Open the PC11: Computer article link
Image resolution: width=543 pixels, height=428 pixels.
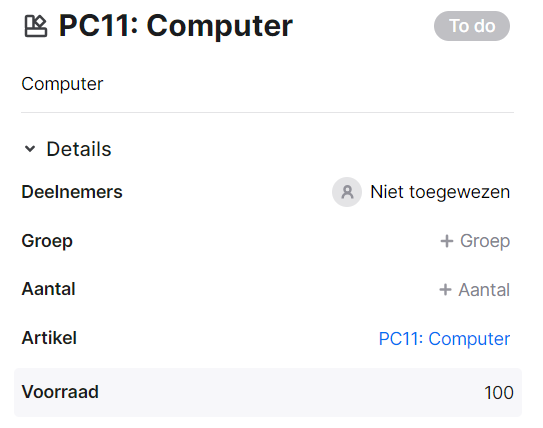444,339
